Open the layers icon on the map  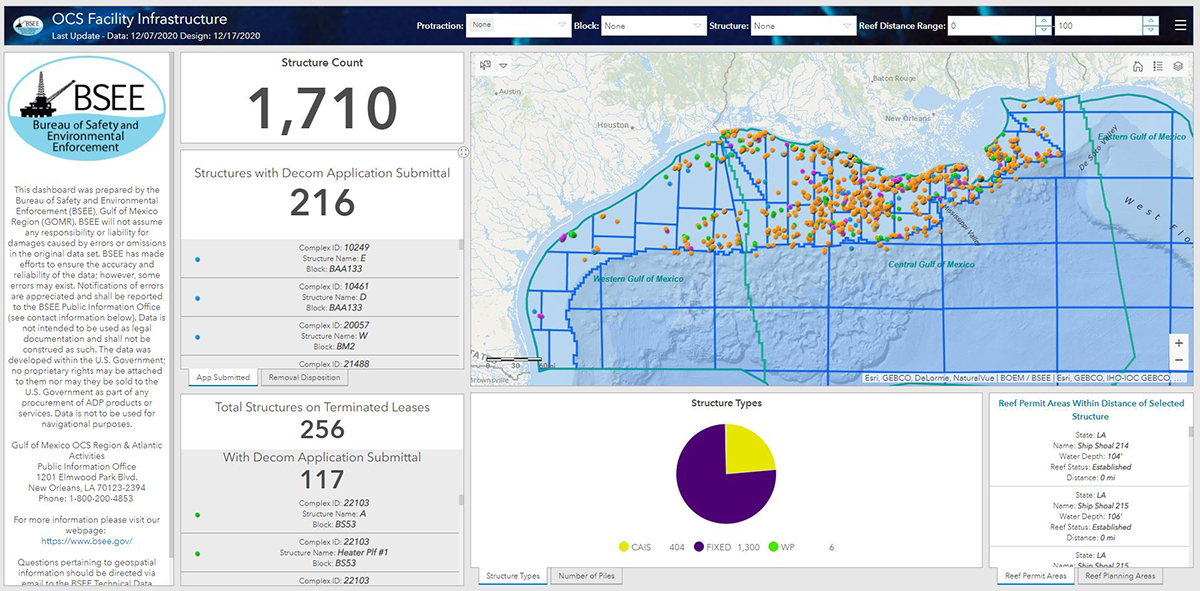1178,66
